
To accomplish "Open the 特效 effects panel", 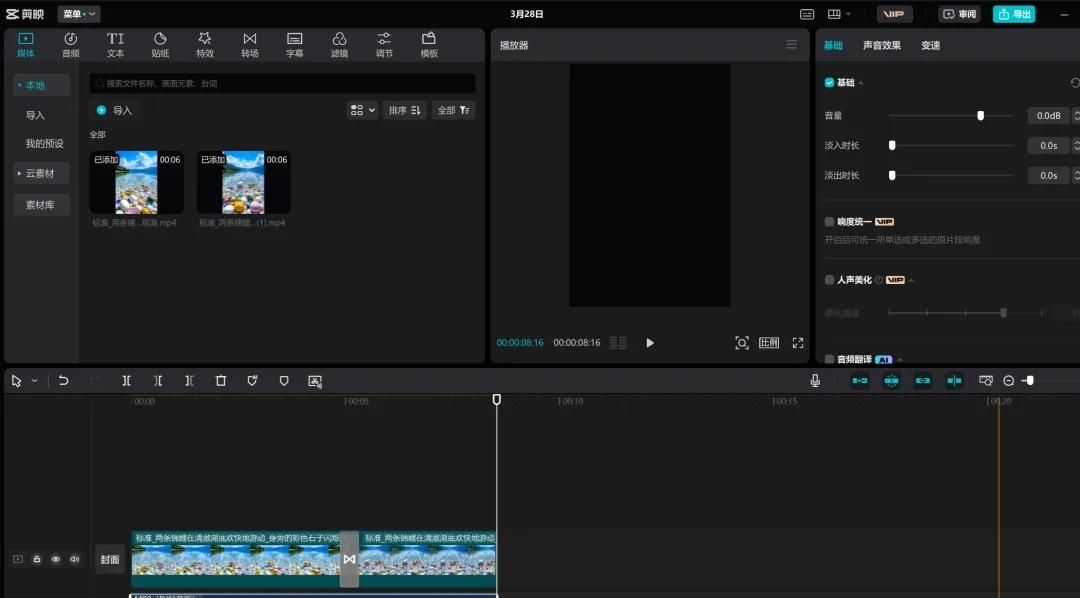I will [205, 45].
